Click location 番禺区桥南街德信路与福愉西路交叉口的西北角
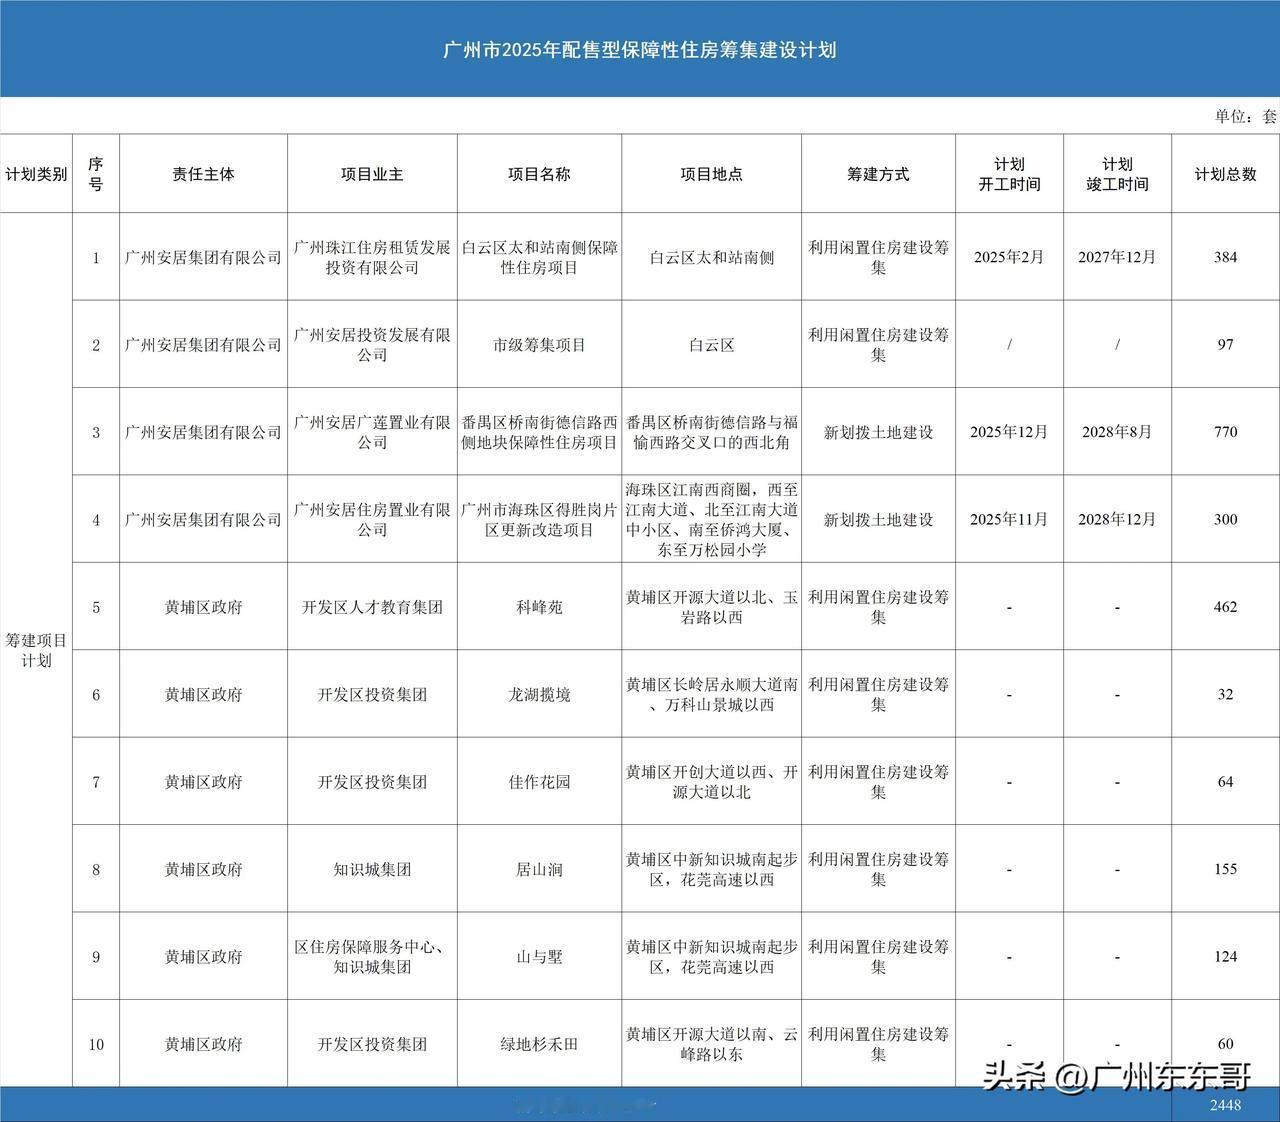This screenshot has height=1122, width=1280. pos(711,432)
